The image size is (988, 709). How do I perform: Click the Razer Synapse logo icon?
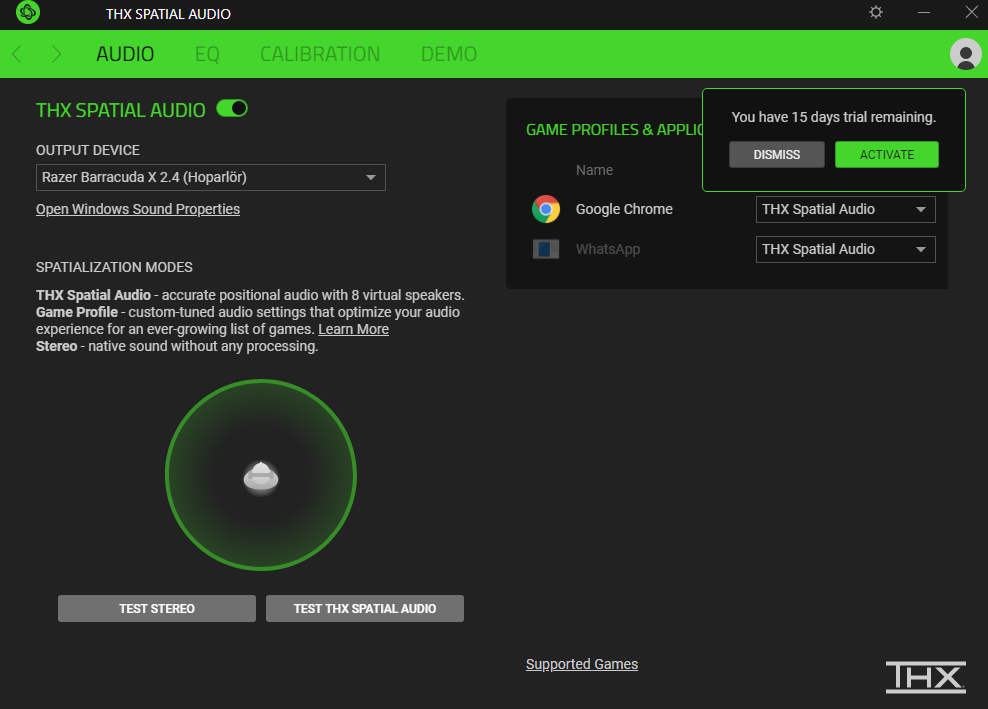(x=28, y=12)
